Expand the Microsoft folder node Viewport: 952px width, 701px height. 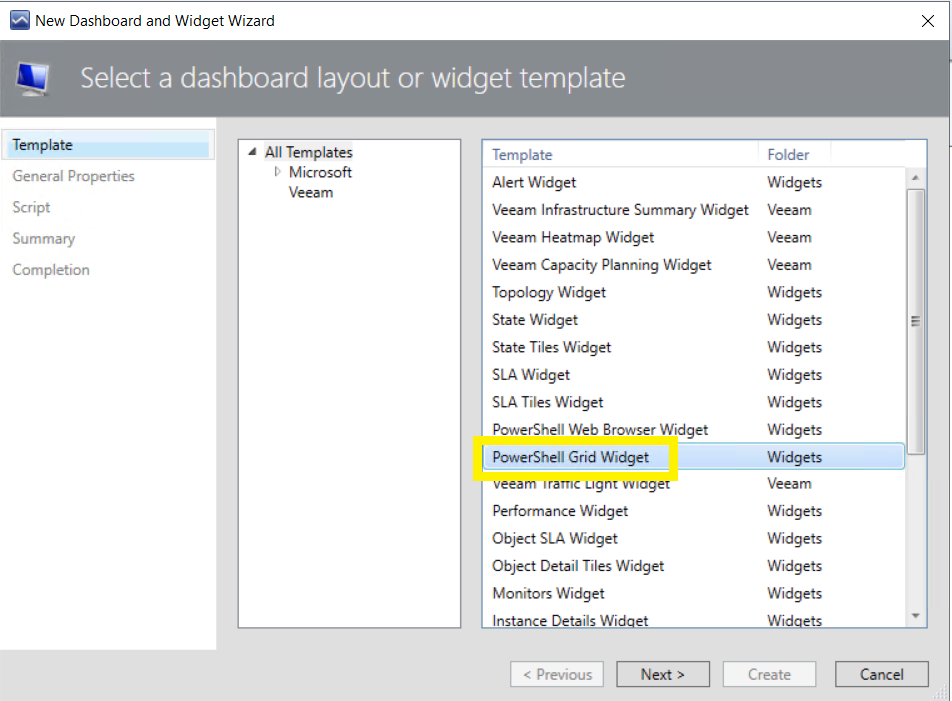click(x=277, y=172)
